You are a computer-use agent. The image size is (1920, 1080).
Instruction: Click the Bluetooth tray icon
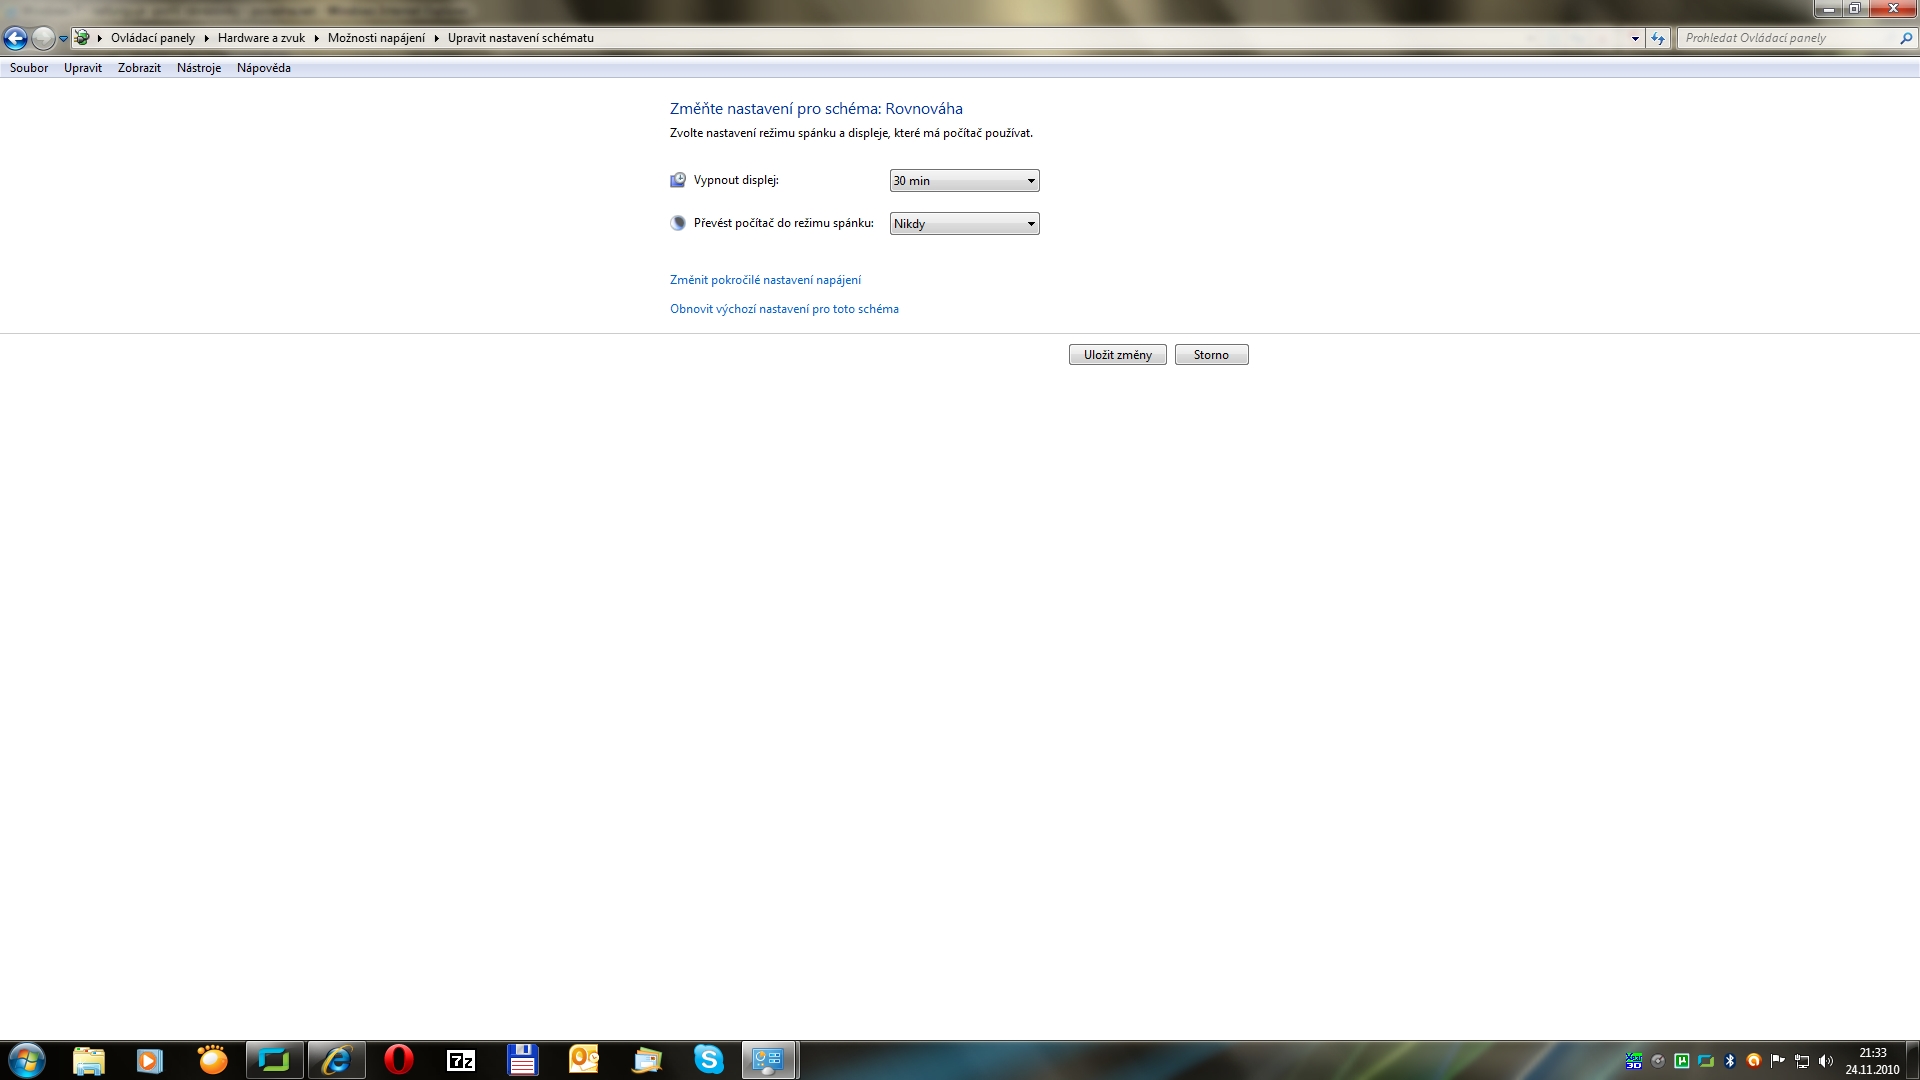(x=1730, y=1061)
